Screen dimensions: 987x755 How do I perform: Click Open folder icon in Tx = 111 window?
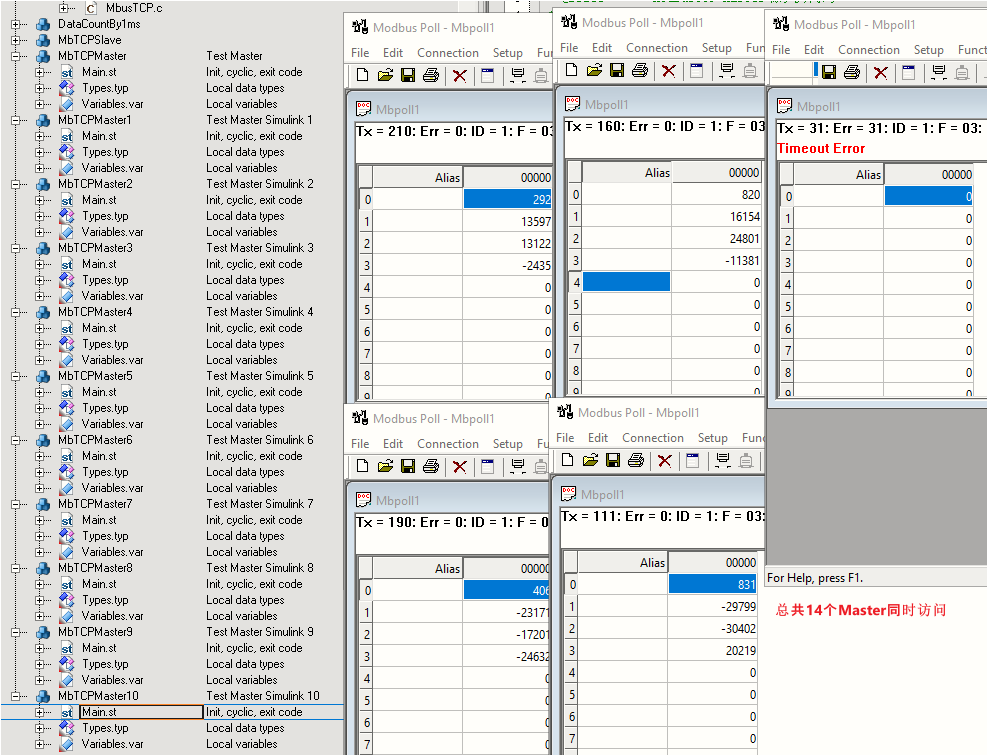pyautogui.click(x=590, y=460)
